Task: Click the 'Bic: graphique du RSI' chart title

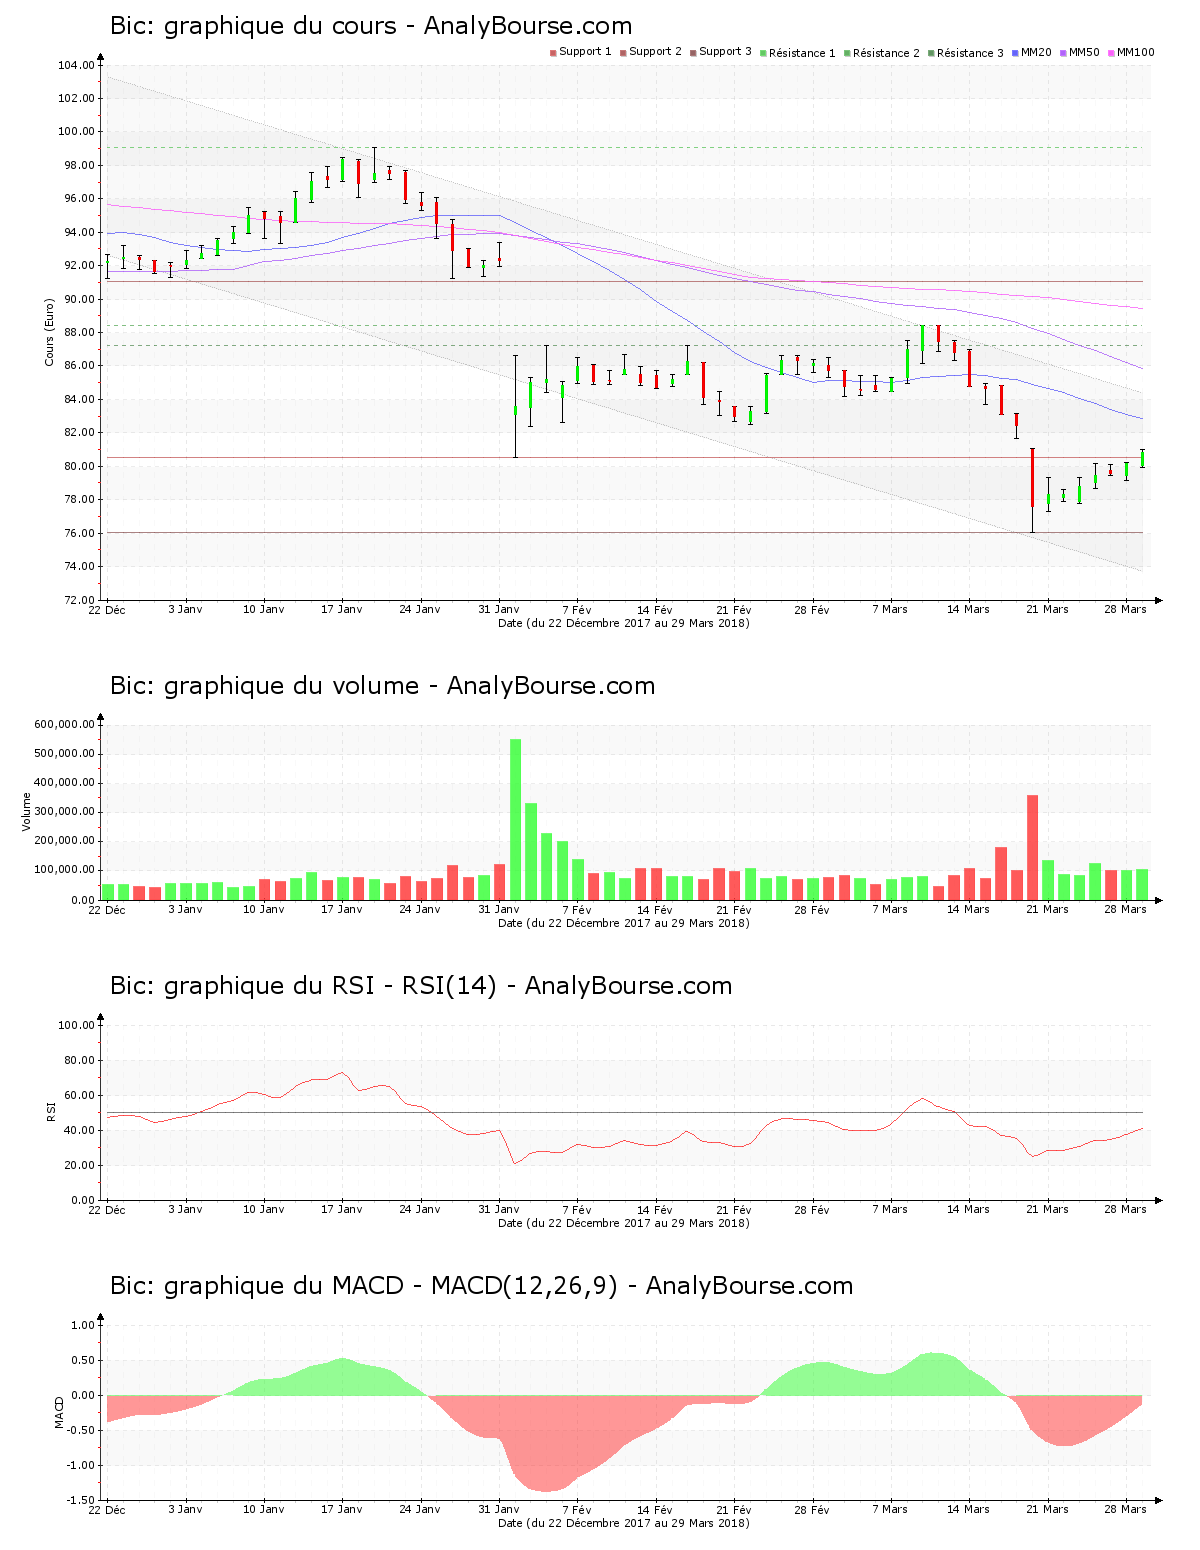Action: [x=421, y=986]
